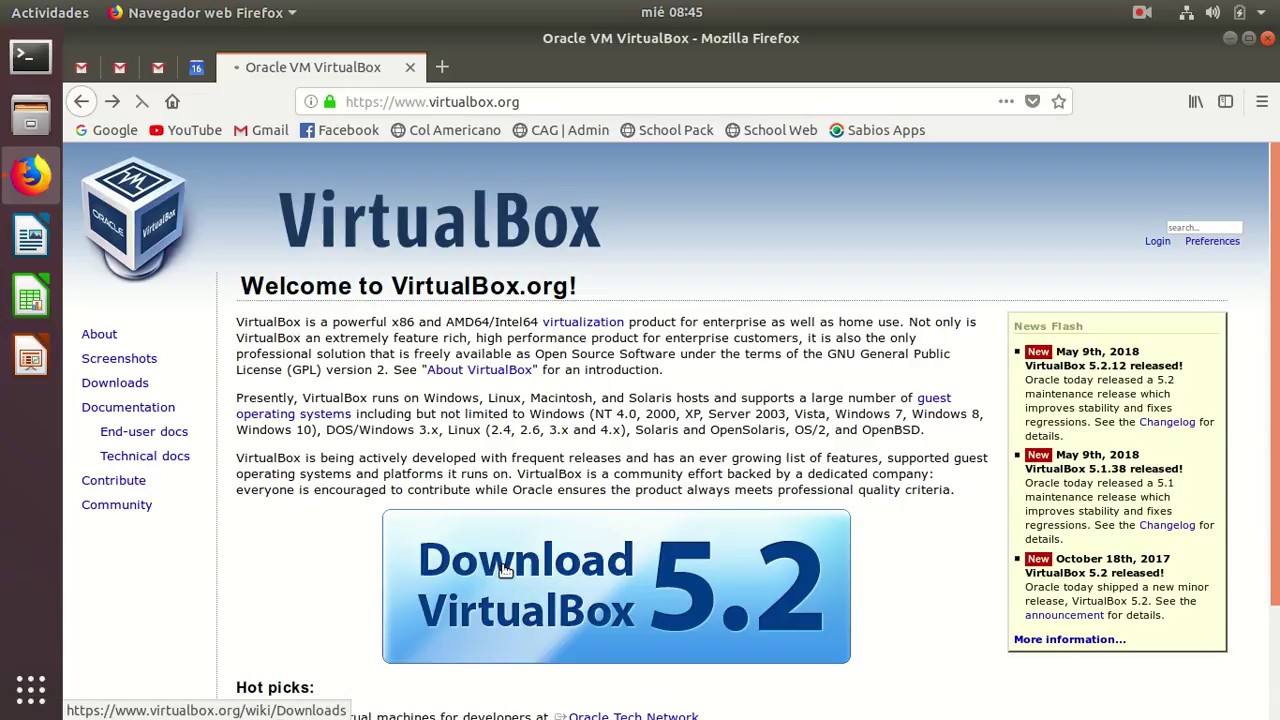Open School Pack bookmark
The width and height of the screenshot is (1280, 720).
(667, 130)
